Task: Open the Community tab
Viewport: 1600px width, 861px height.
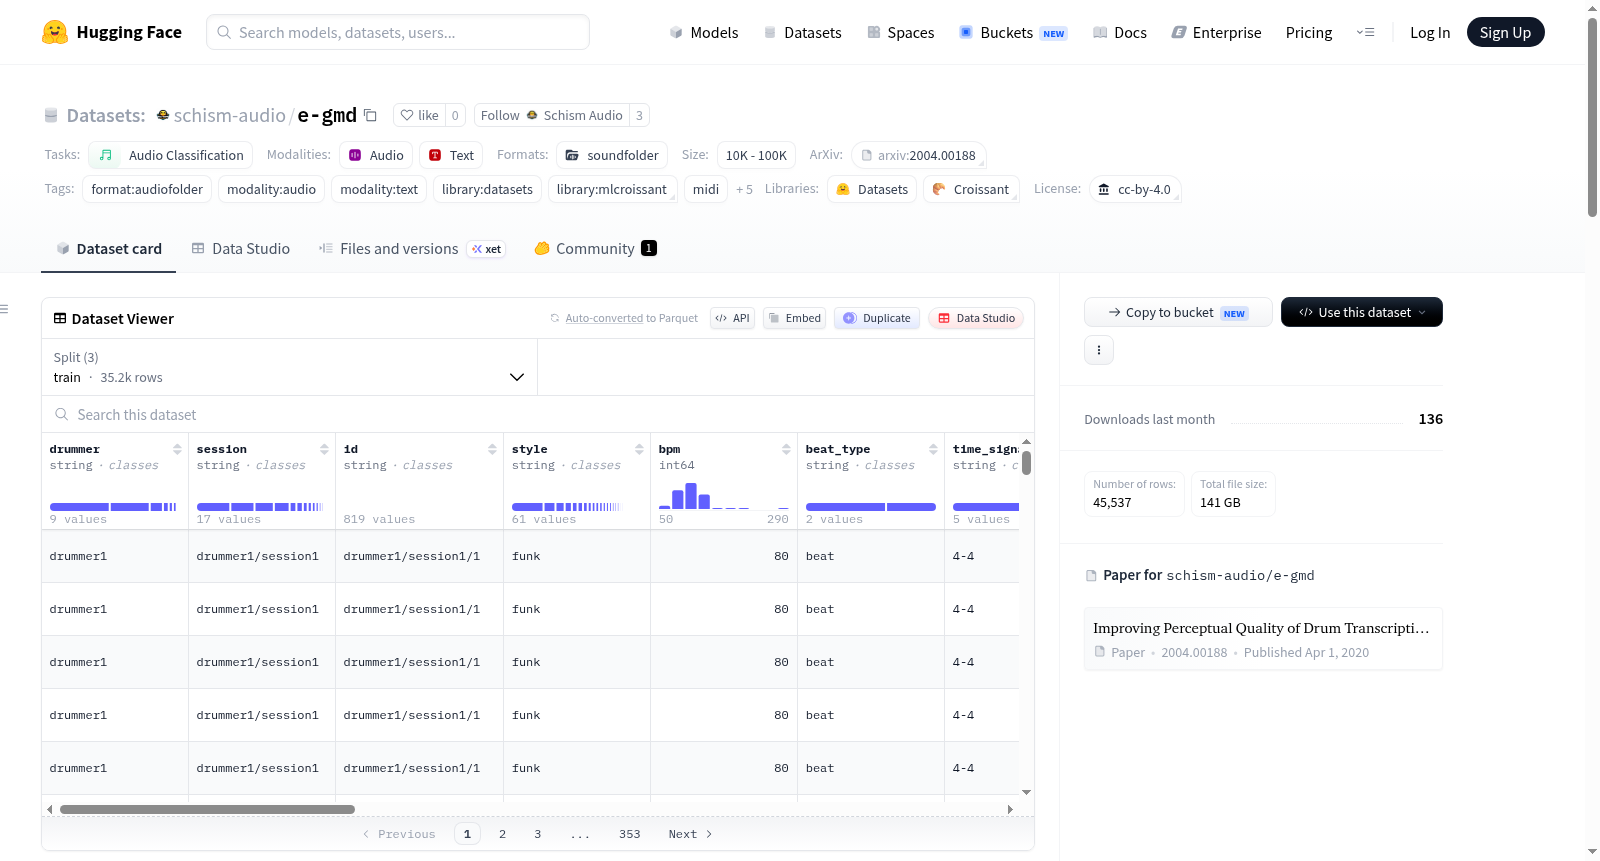Action: [x=596, y=249]
